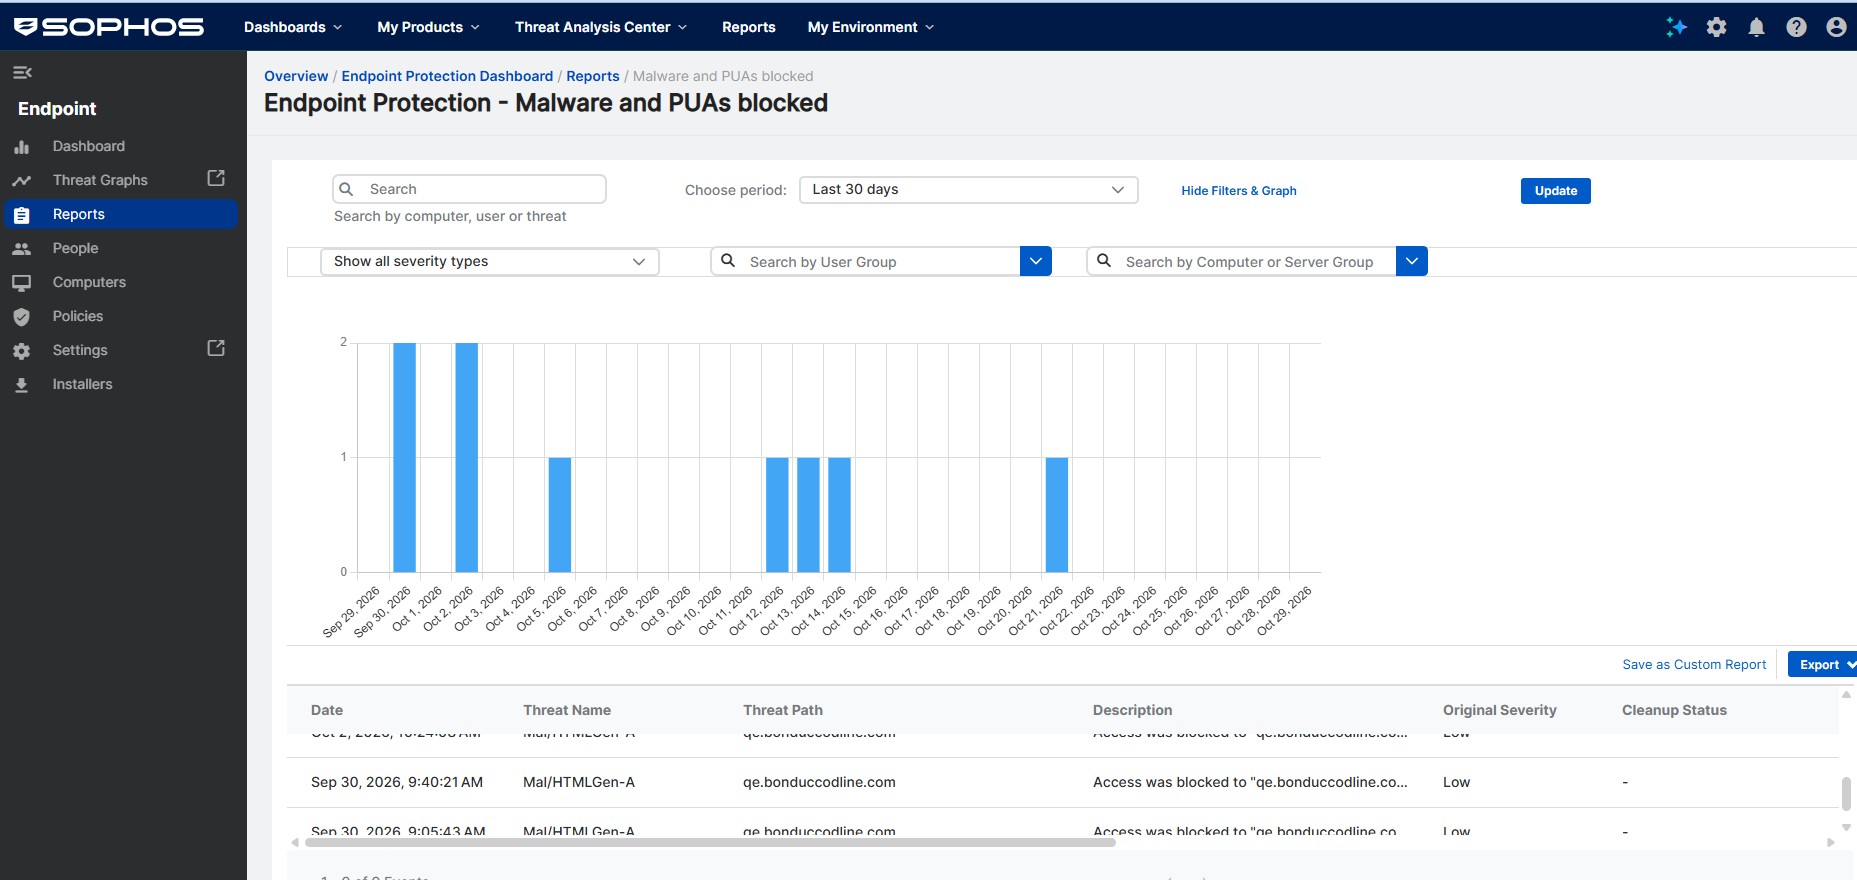This screenshot has height=880, width=1857.
Task: Open Reports in the top navigation
Action: click(x=748, y=27)
